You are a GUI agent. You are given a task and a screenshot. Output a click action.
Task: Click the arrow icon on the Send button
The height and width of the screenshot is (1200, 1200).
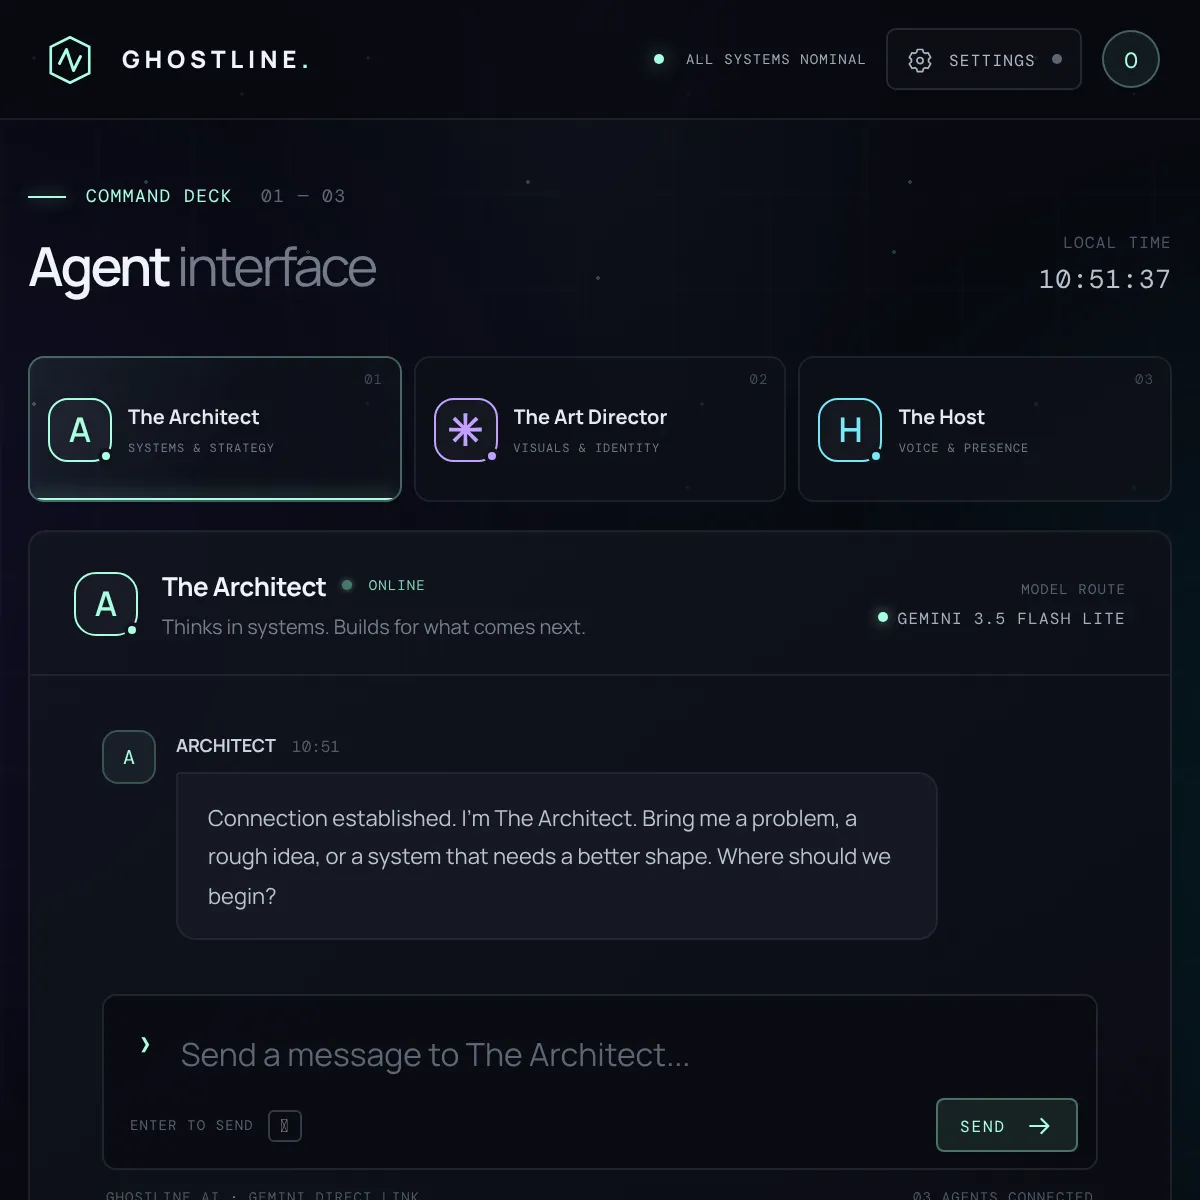[x=1039, y=1126]
